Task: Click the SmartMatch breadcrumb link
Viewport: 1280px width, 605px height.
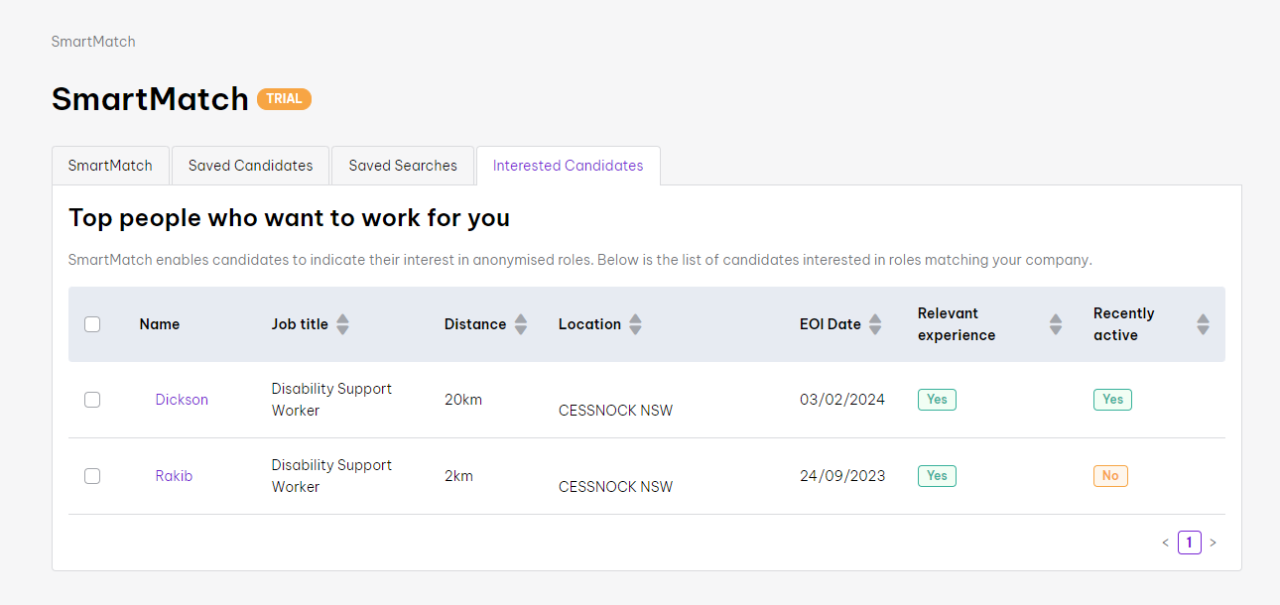Action: click(x=93, y=42)
